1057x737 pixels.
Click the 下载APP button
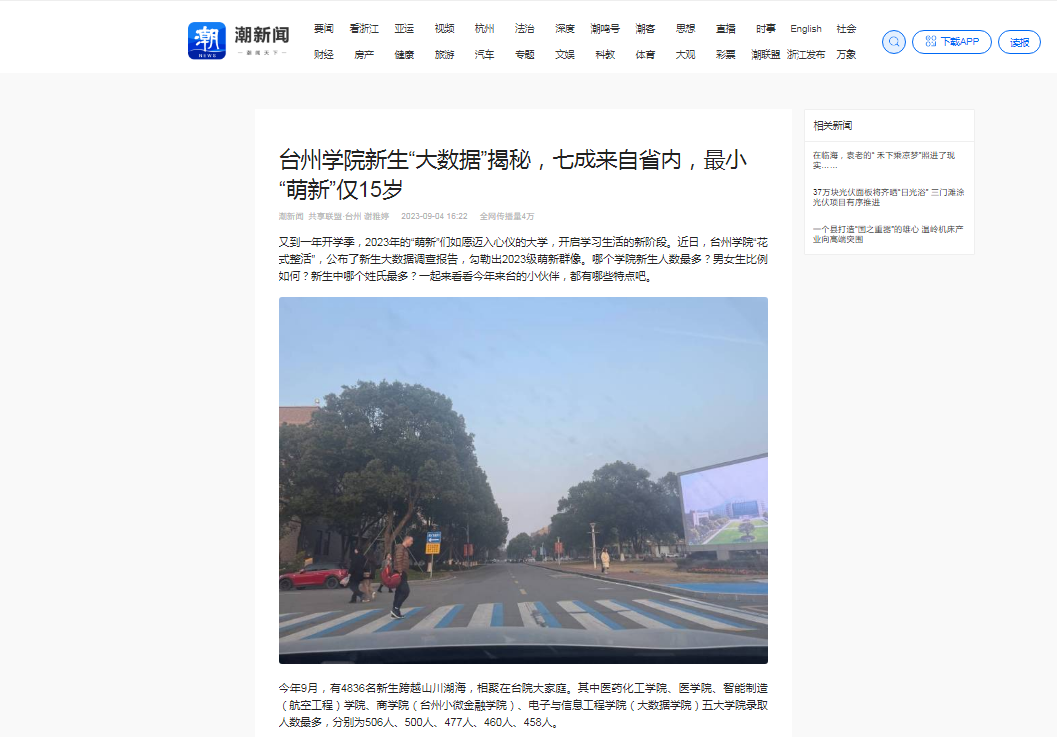pos(951,42)
